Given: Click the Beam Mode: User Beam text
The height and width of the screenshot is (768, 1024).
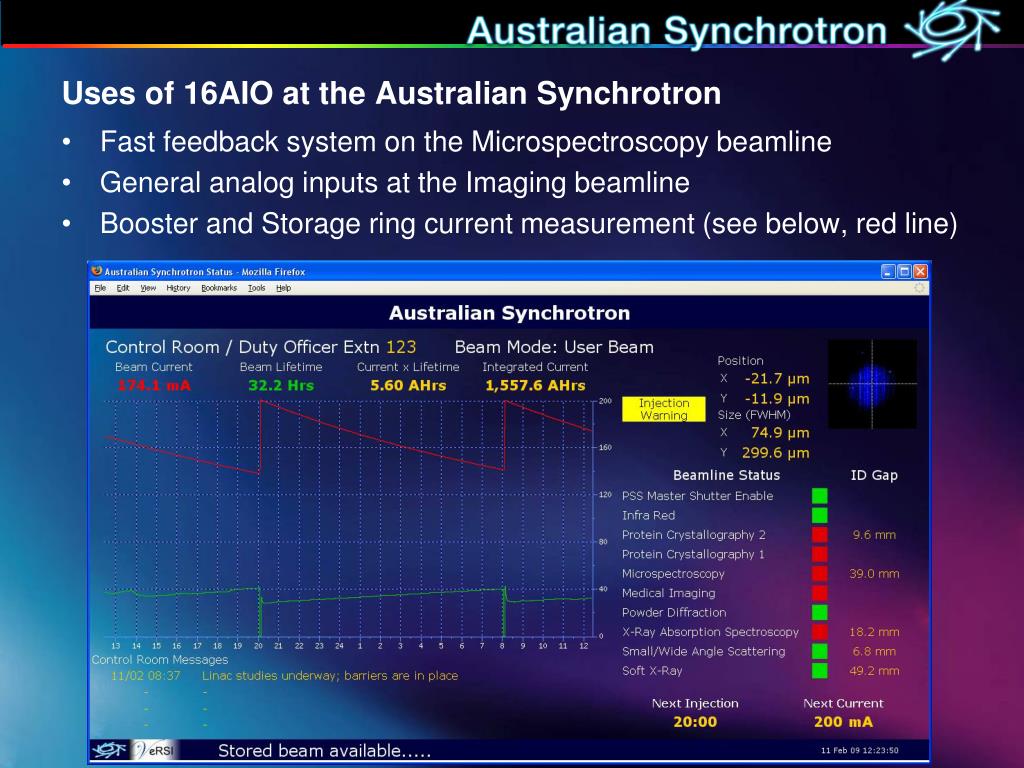Looking at the screenshot, I should click(x=554, y=347).
